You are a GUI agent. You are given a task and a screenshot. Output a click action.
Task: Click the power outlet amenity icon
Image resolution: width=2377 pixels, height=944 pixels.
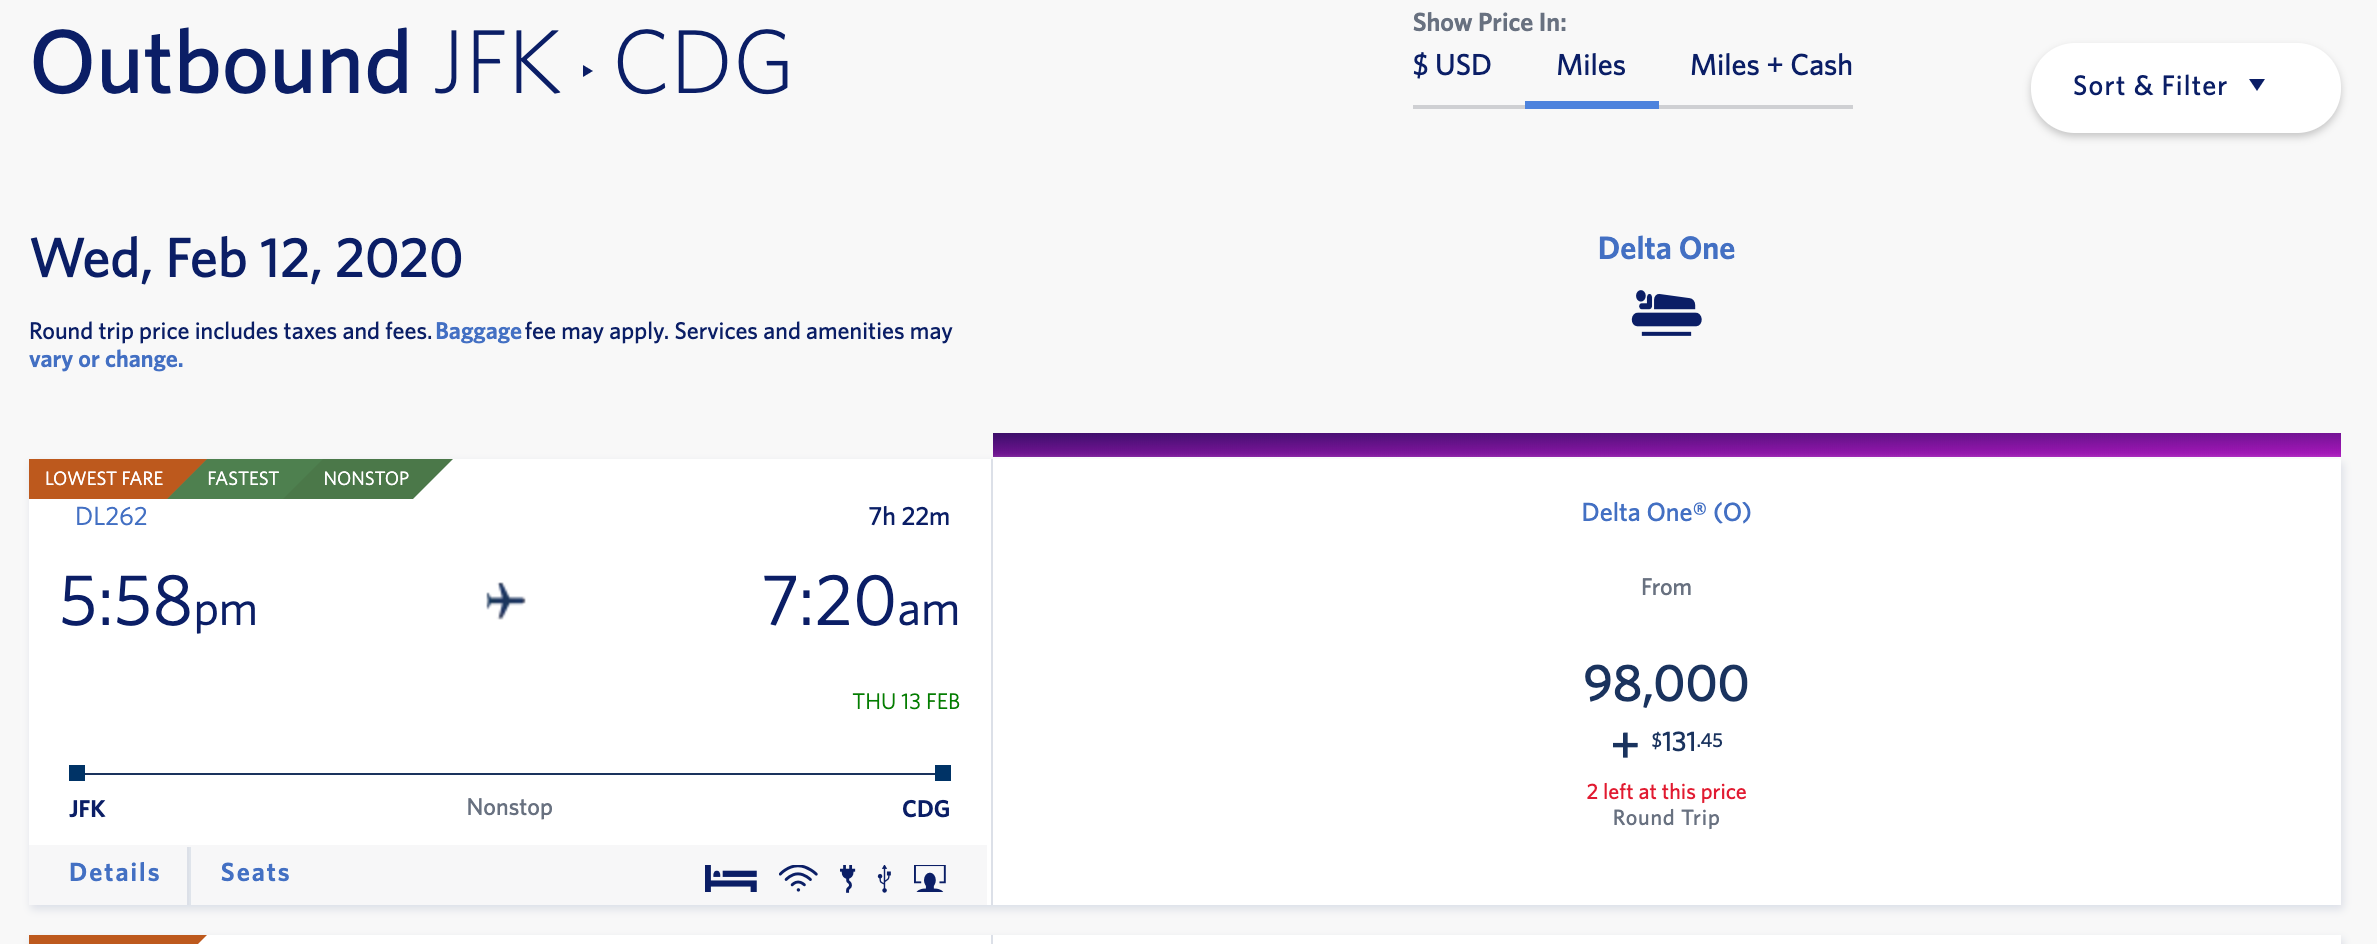(x=848, y=878)
